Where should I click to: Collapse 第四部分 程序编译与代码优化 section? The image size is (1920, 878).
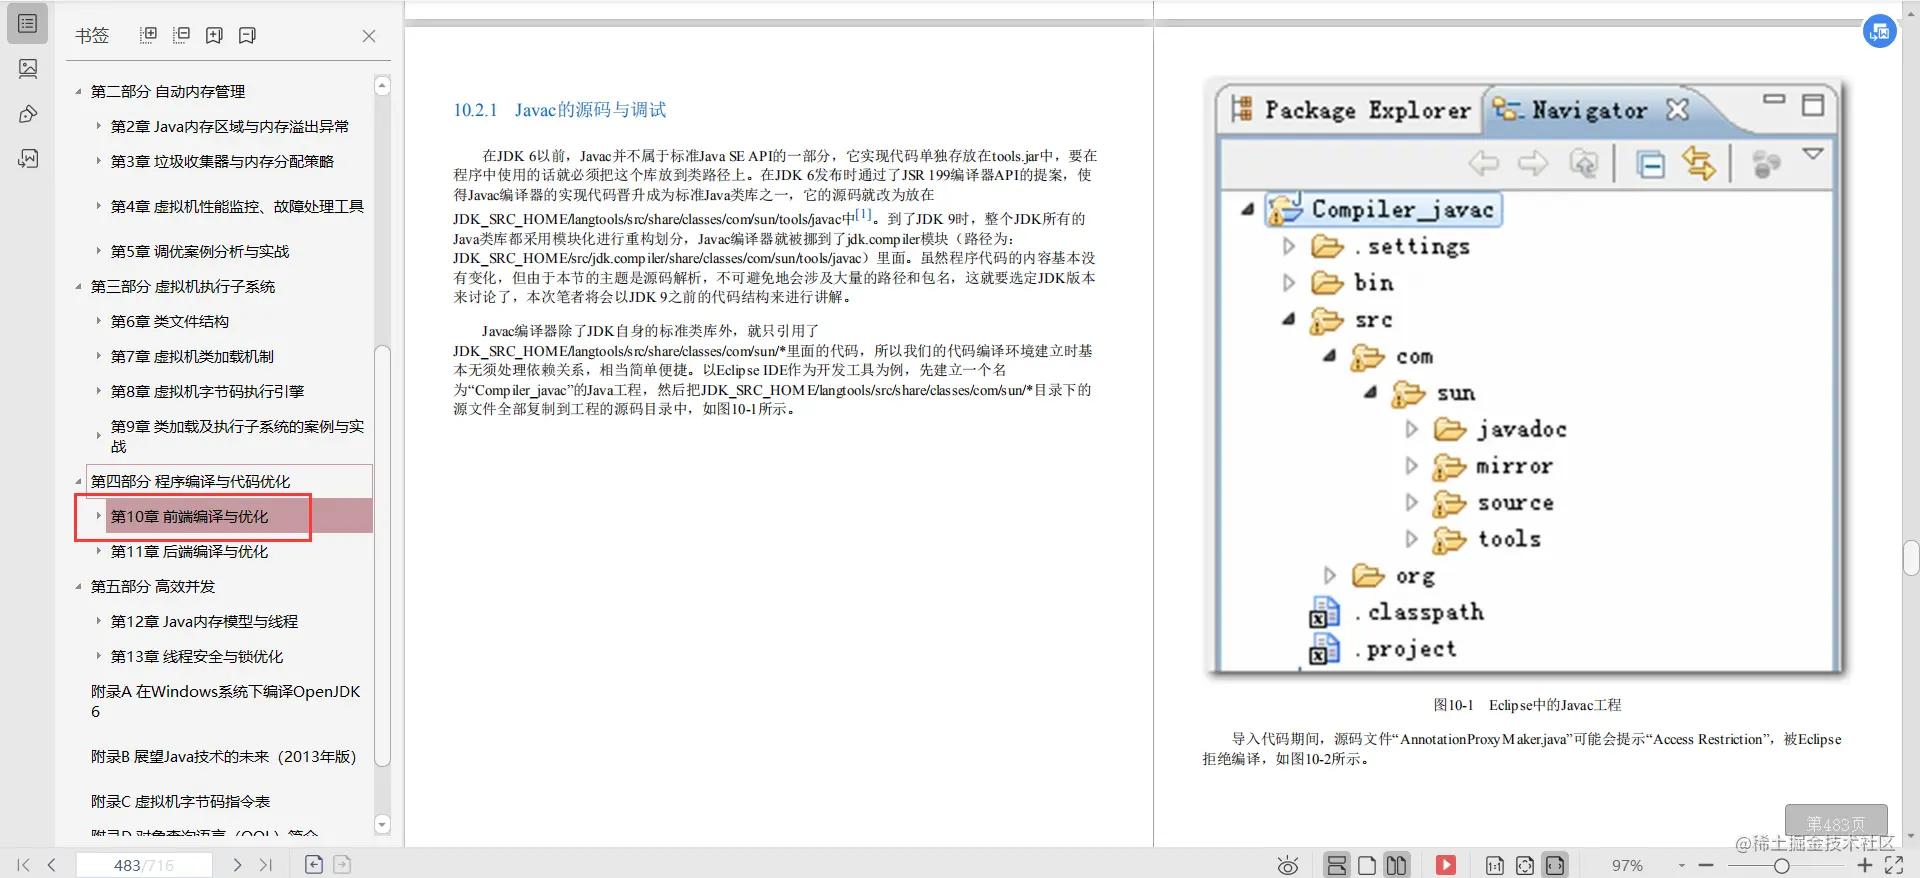(x=78, y=482)
